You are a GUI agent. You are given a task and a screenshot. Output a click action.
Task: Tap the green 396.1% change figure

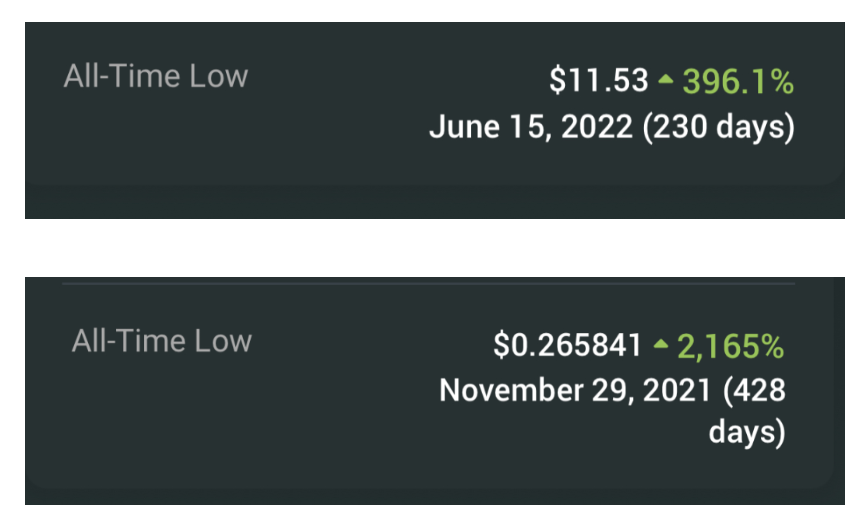coord(738,81)
